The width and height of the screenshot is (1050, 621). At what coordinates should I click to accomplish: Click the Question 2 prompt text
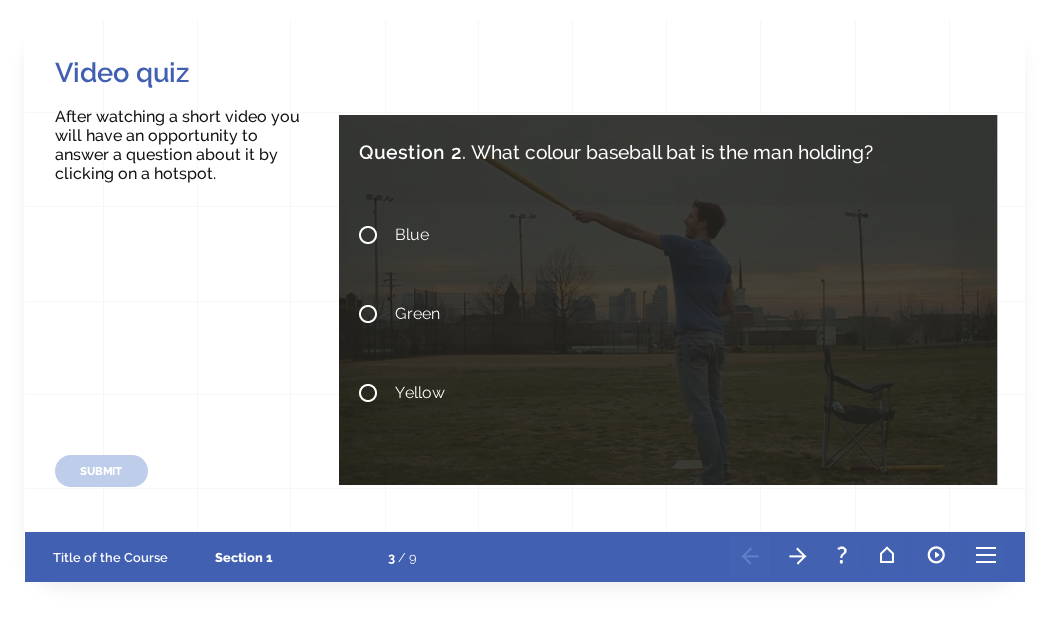pos(615,153)
